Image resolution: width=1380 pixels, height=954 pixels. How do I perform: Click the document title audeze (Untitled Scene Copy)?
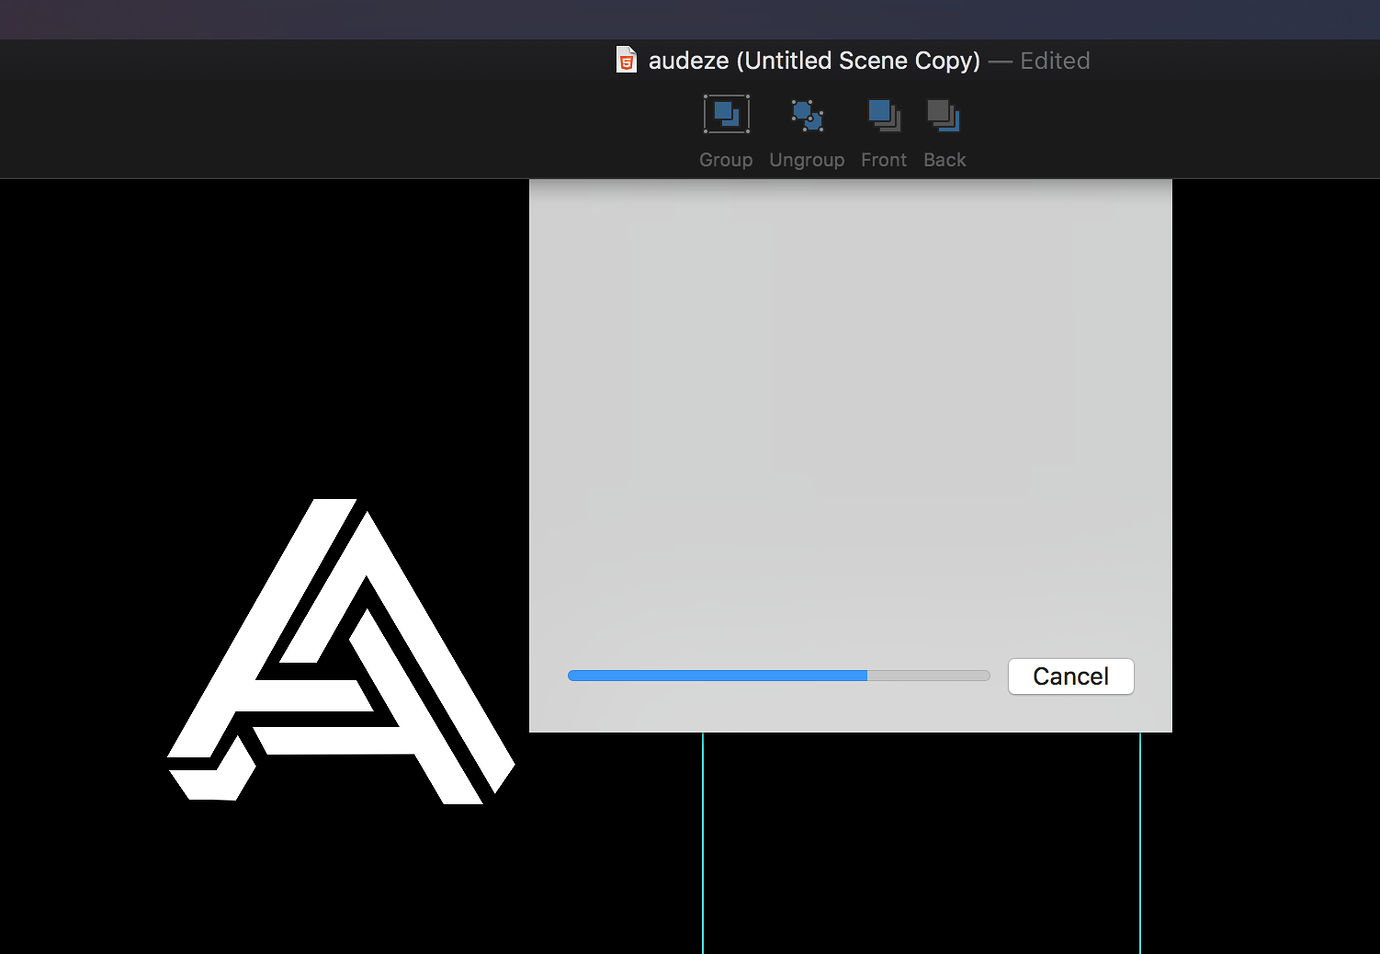pos(815,61)
